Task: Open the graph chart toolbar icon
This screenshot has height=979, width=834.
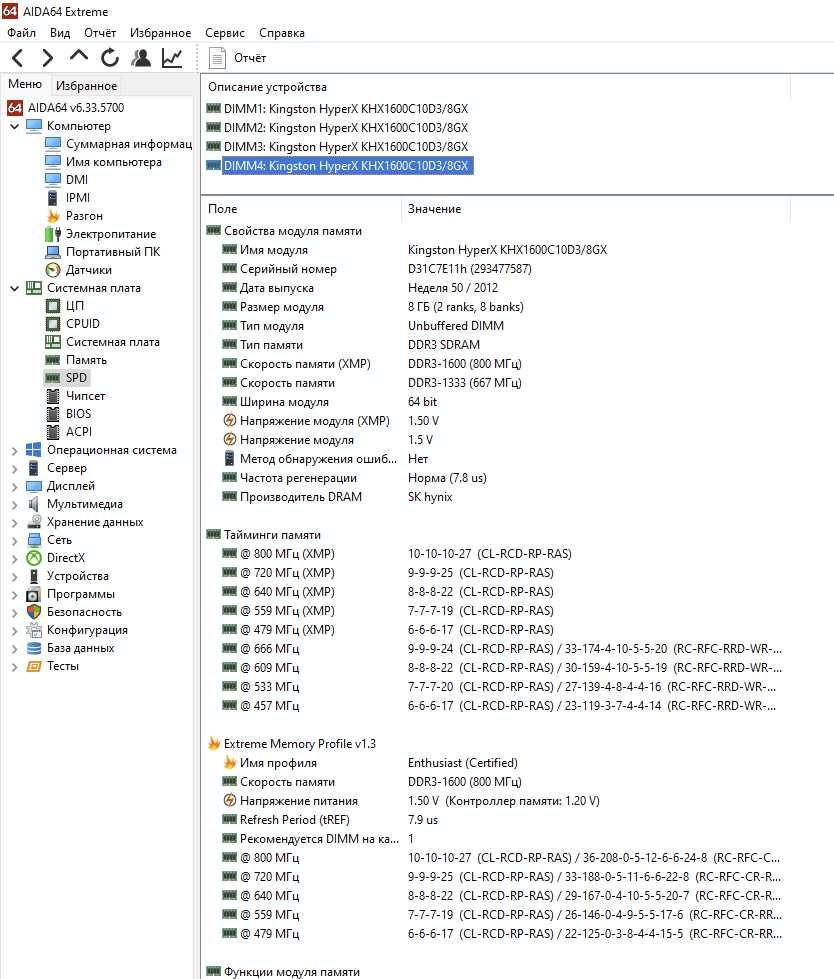Action: 172,58
